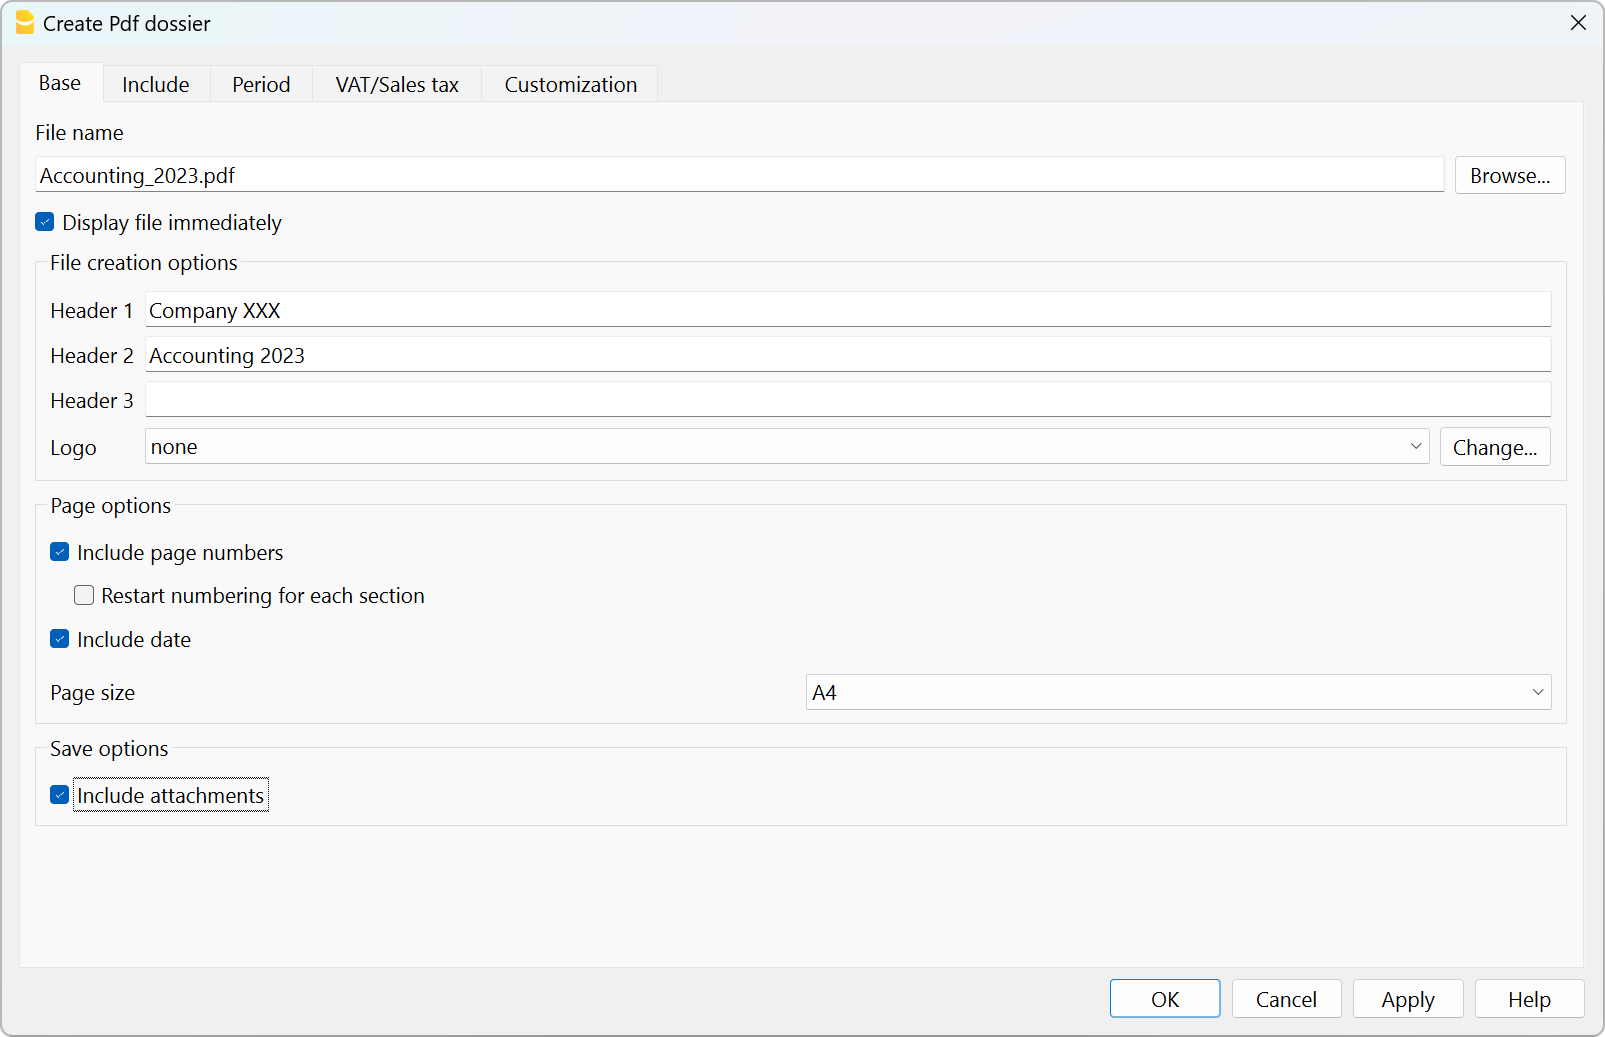Expand the Logo dropdown

coord(787,447)
